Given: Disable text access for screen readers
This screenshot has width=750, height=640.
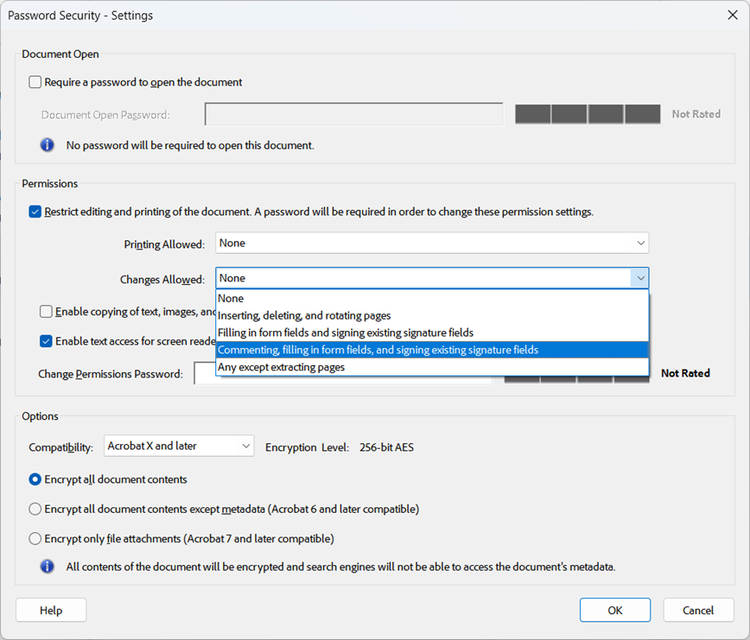Looking at the screenshot, I should (47, 341).
